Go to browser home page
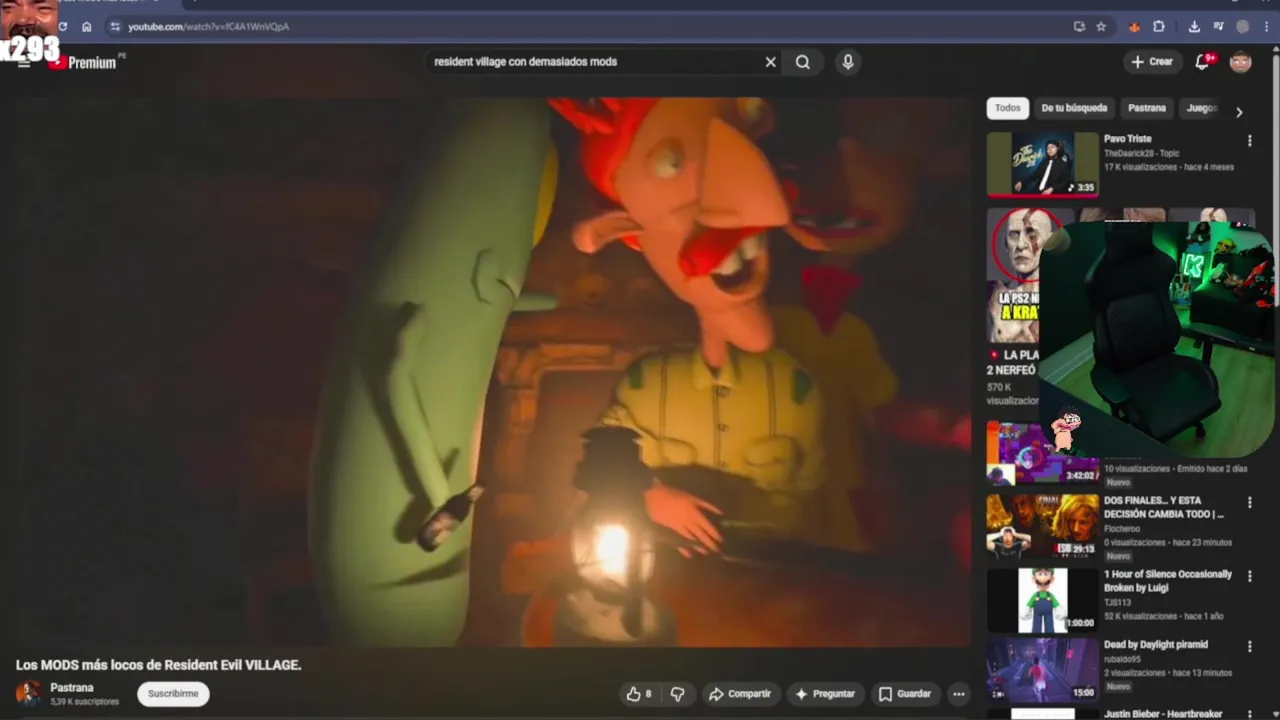The width and height of the screenshot is (1280, 720). point(87,27)
